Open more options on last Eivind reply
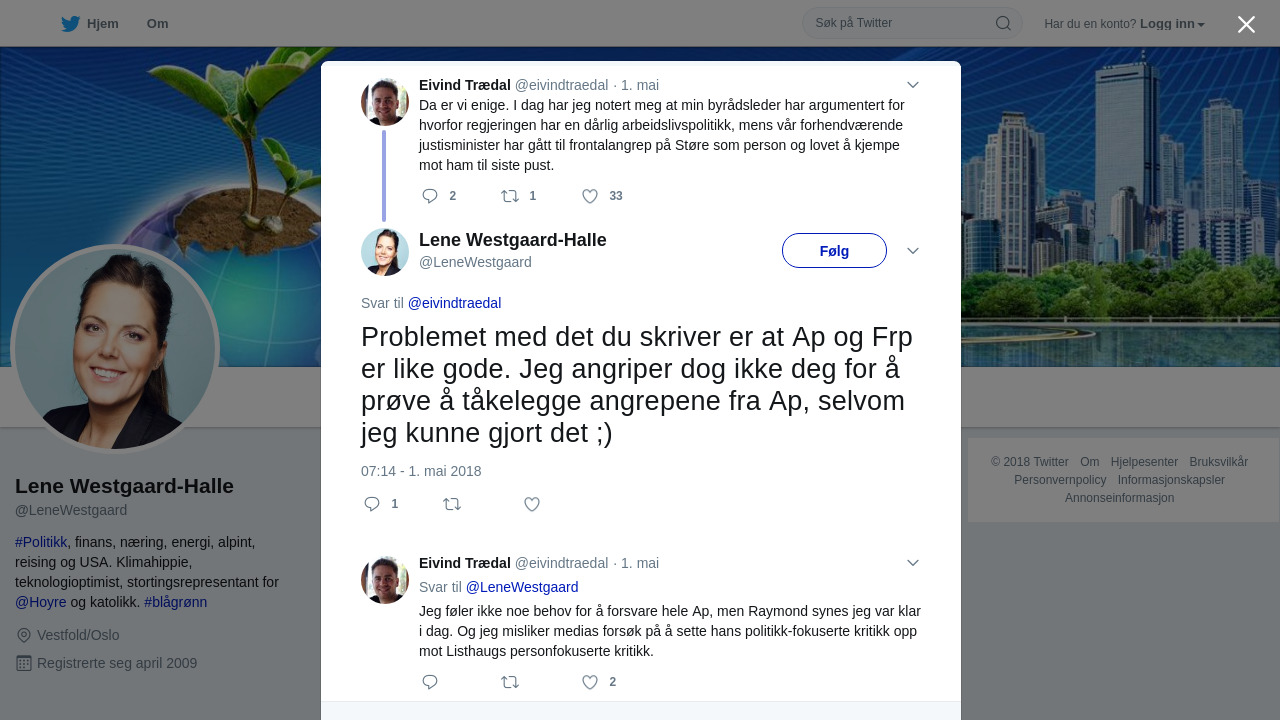The image size is (1280, 720). click(913, 563)
